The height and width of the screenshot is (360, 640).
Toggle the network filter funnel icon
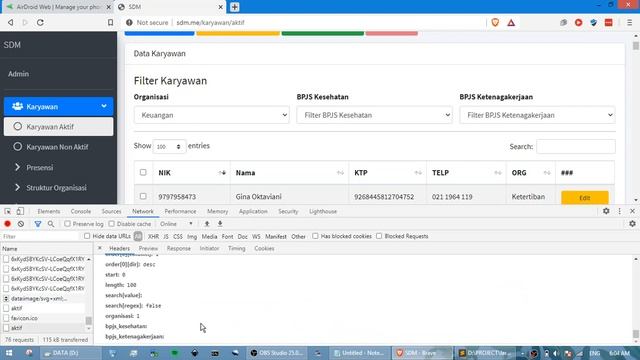point(38,224)
